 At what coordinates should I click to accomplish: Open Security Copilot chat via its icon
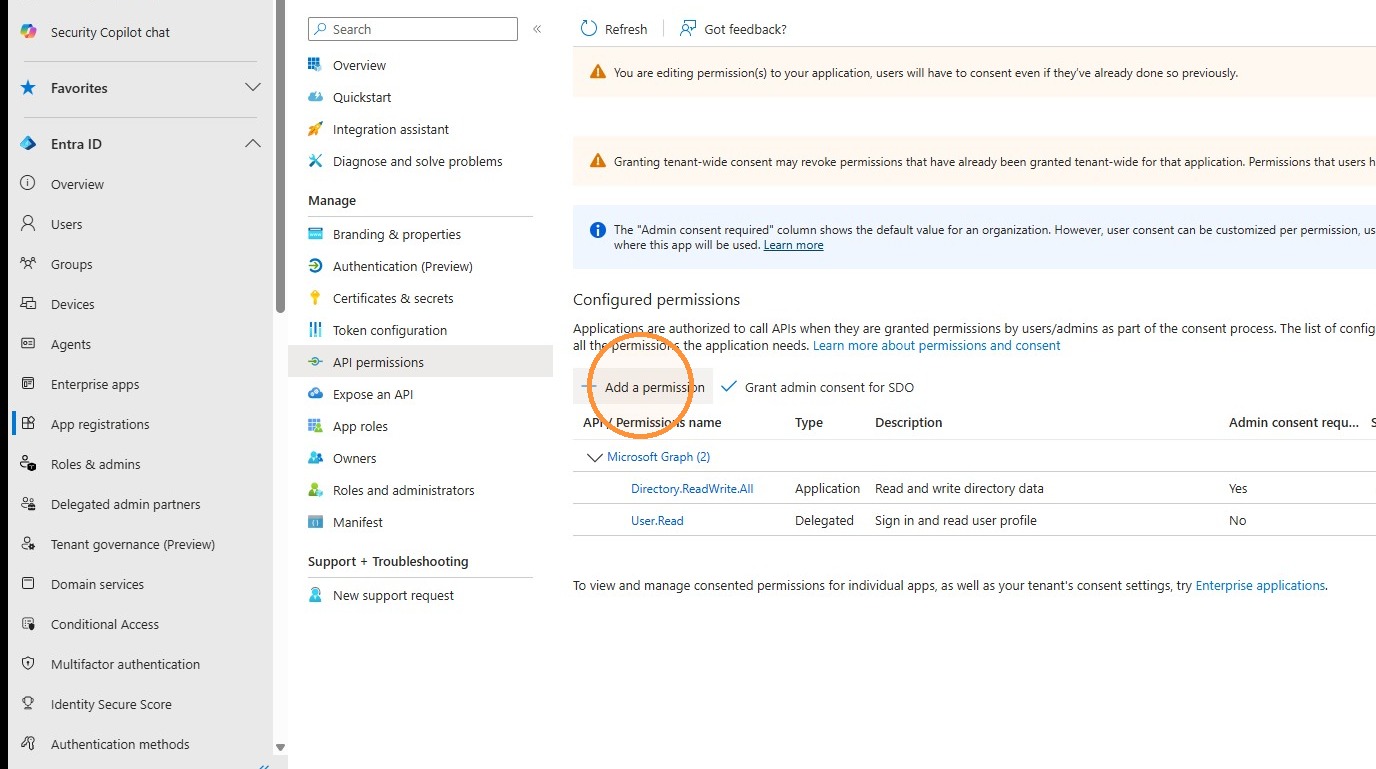tap(28, 32)
